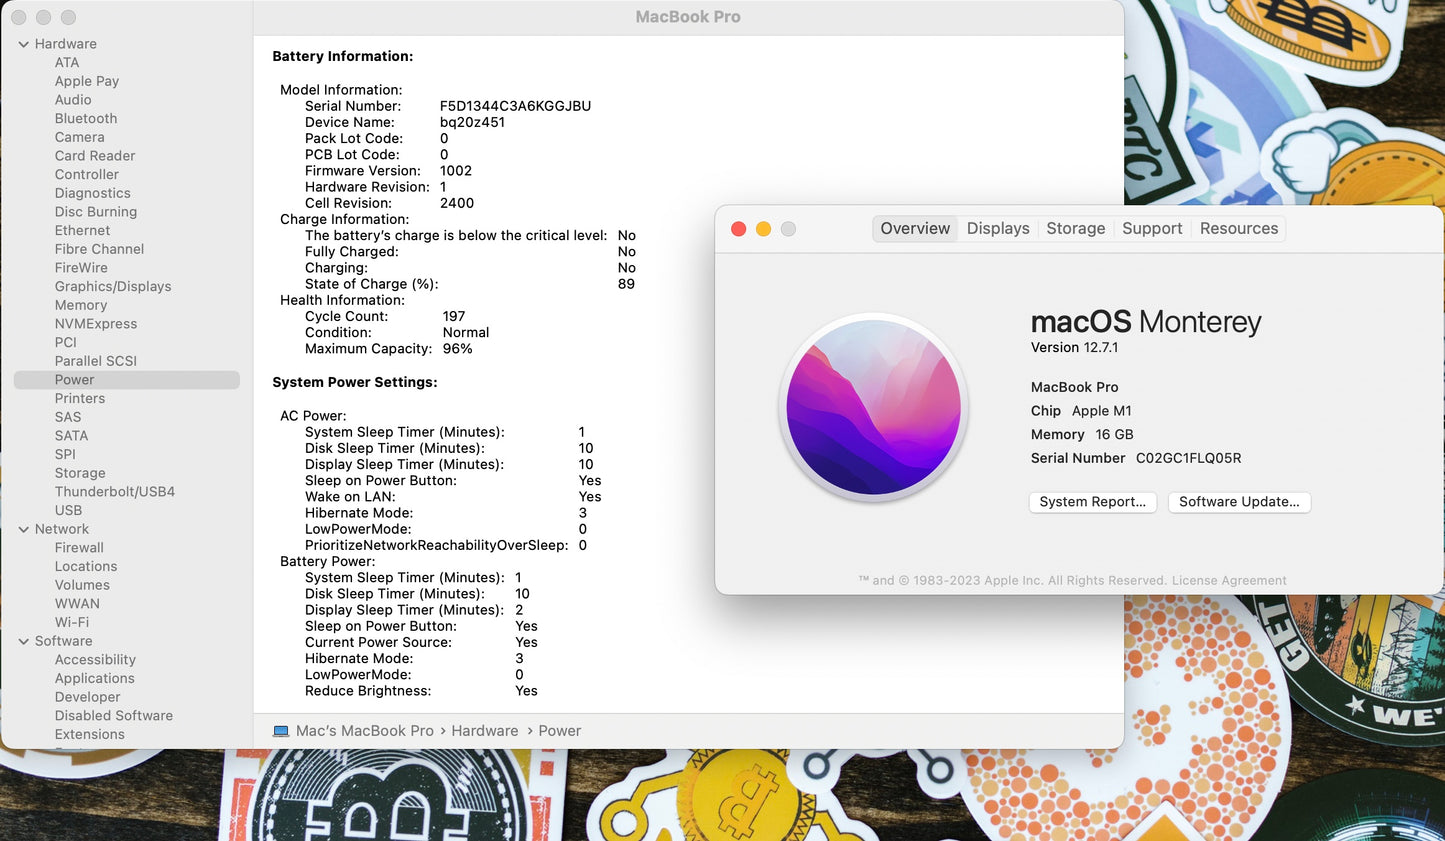This screenshot has width=1445, height=841.
Task: Select ATA in the sidebar
Action: (x=67, y=62)
